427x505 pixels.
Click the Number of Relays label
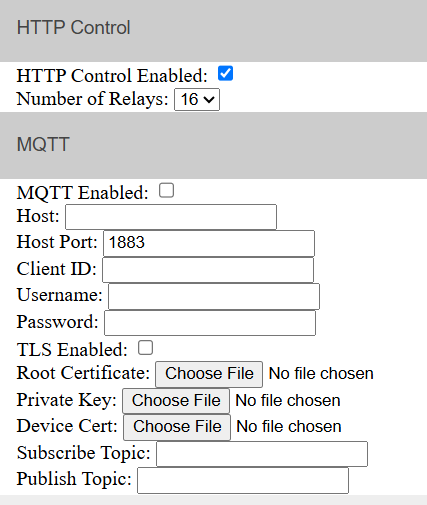pyautogui.click(x=92, y=99)
